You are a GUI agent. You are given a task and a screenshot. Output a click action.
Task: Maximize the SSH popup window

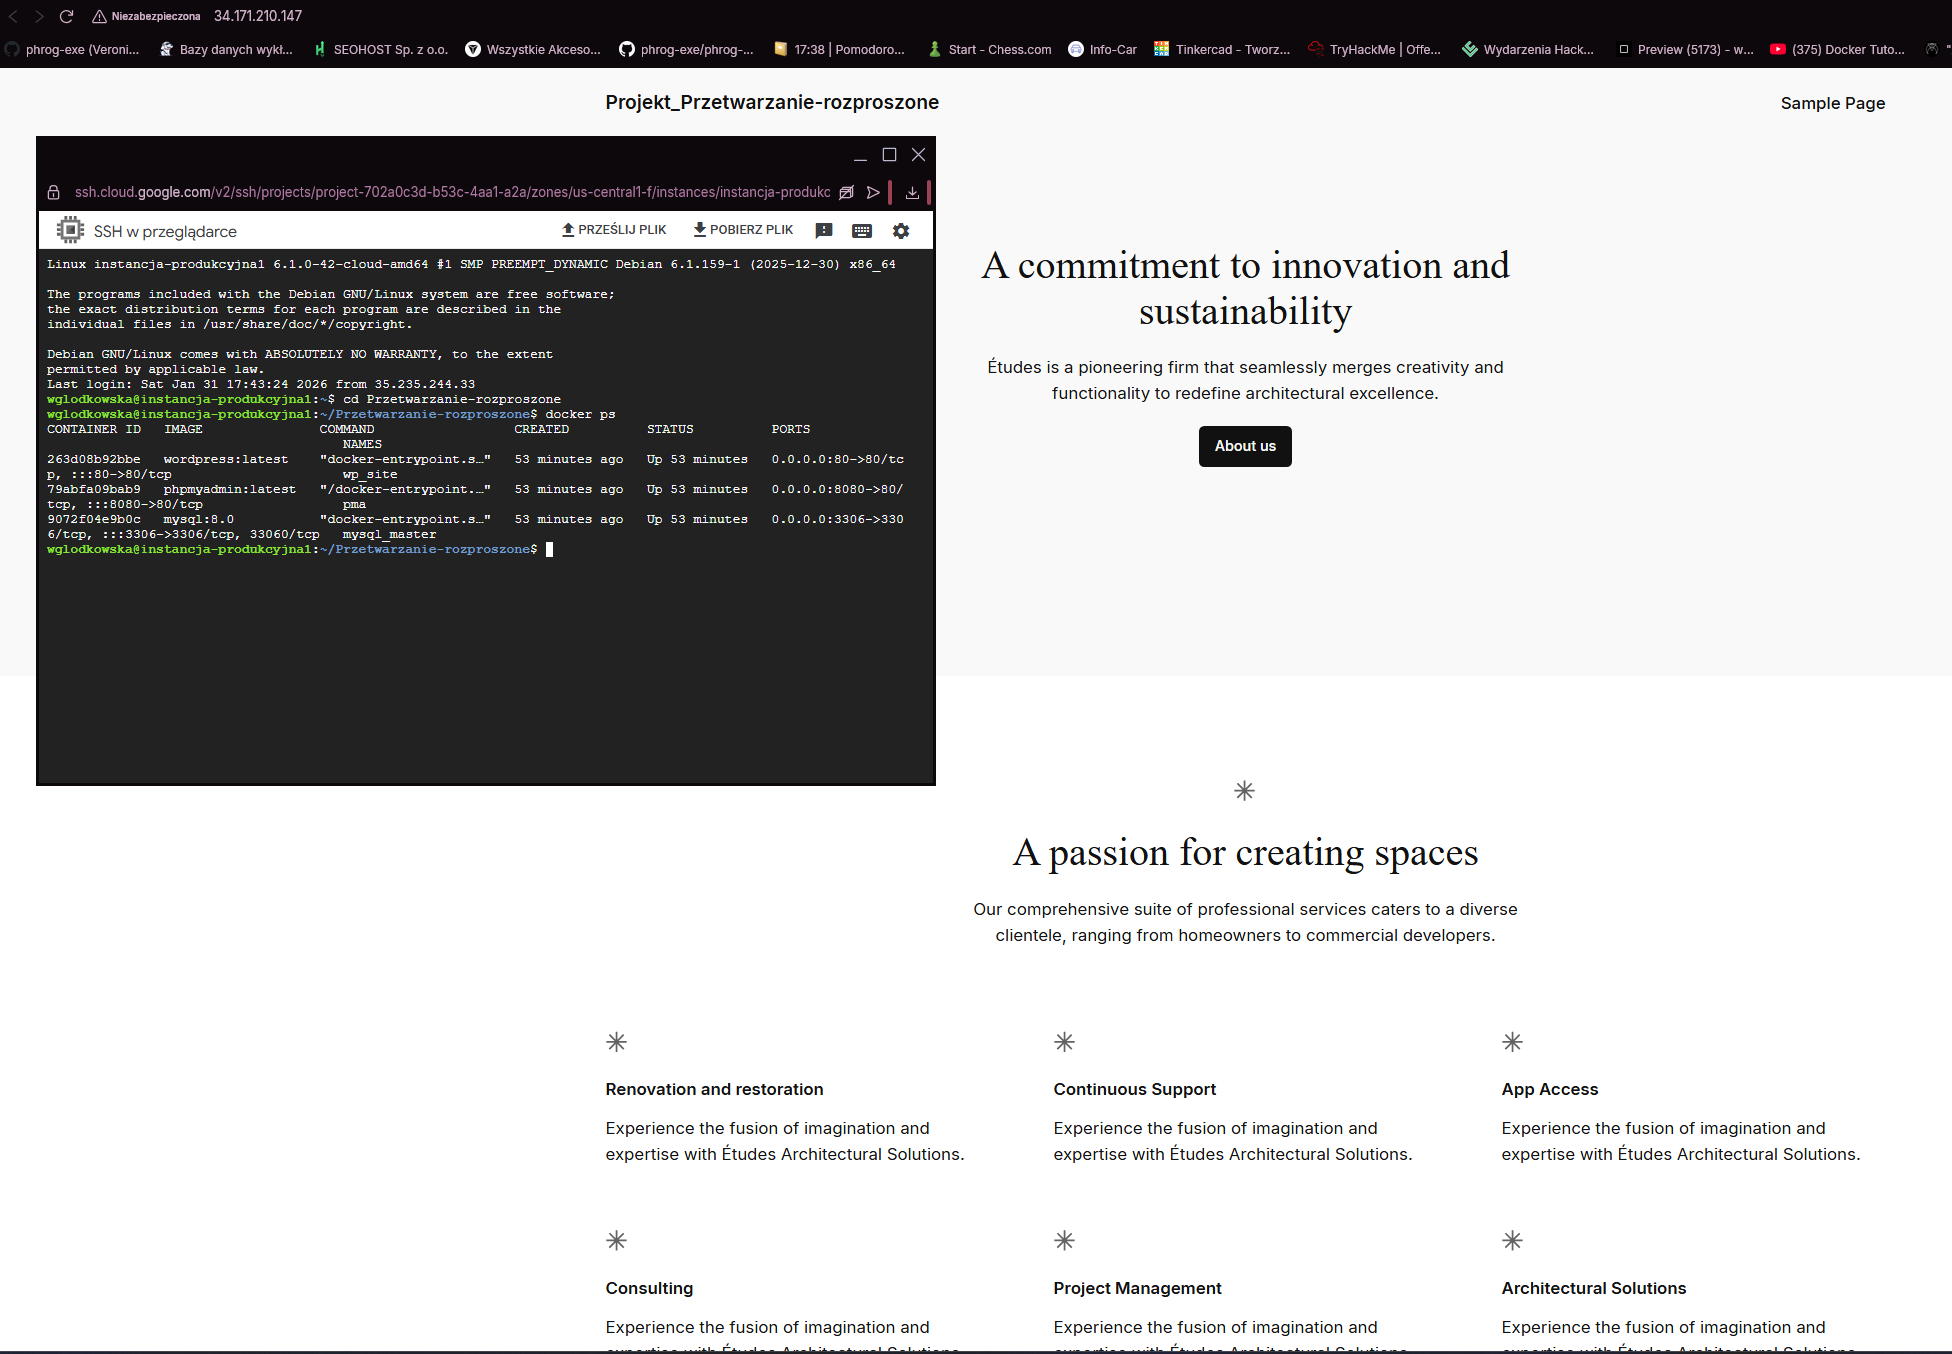(889, 155)
